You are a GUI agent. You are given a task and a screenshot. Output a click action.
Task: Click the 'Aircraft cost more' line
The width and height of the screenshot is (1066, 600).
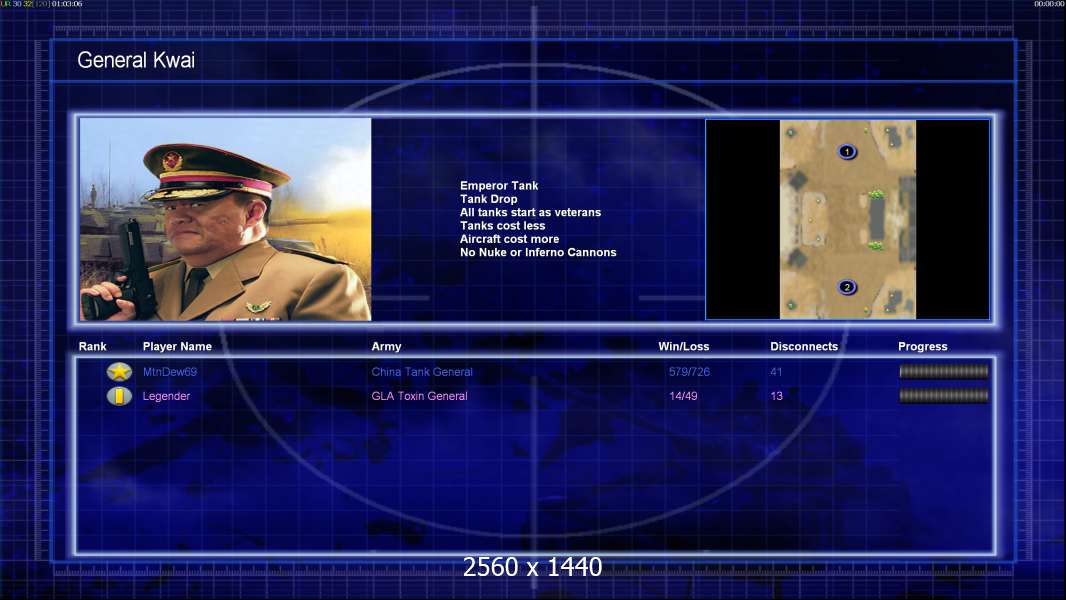pos(509,239)
